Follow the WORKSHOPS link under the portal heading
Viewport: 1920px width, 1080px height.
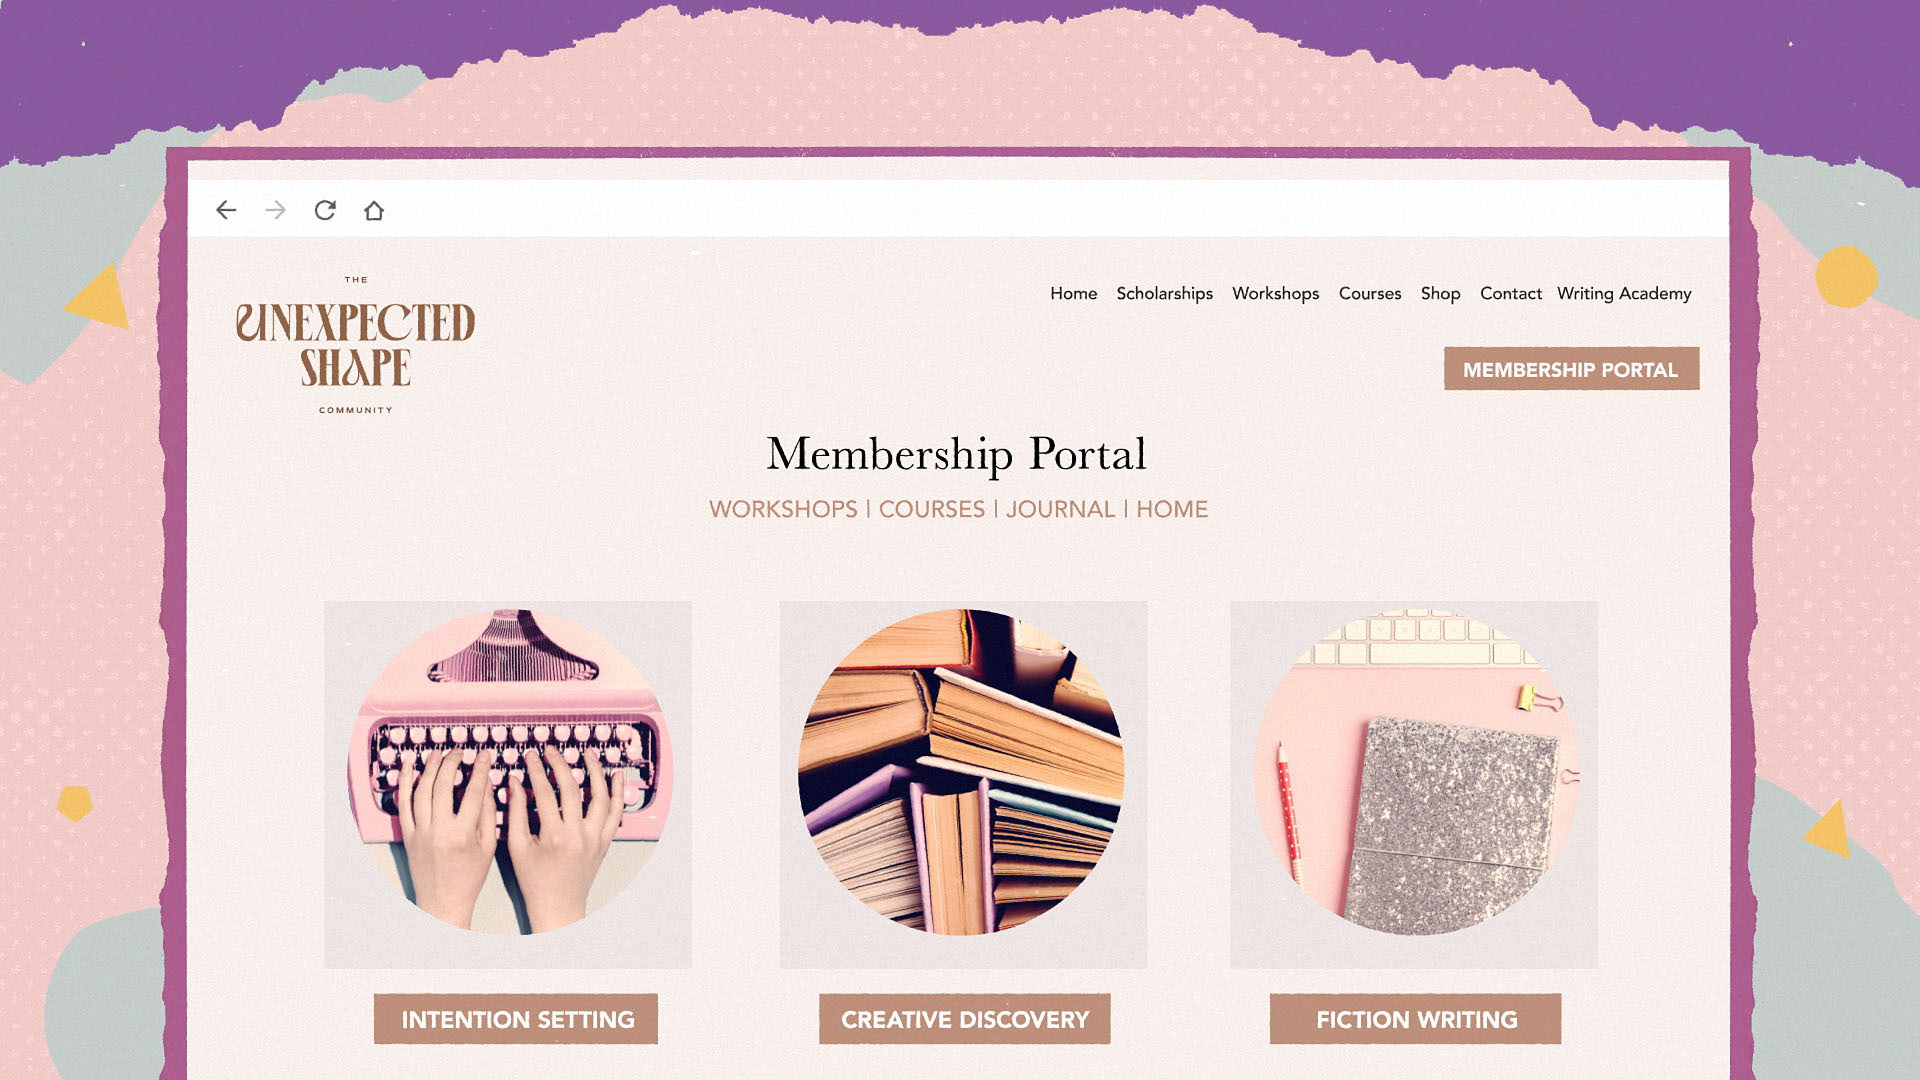point(783,509)
